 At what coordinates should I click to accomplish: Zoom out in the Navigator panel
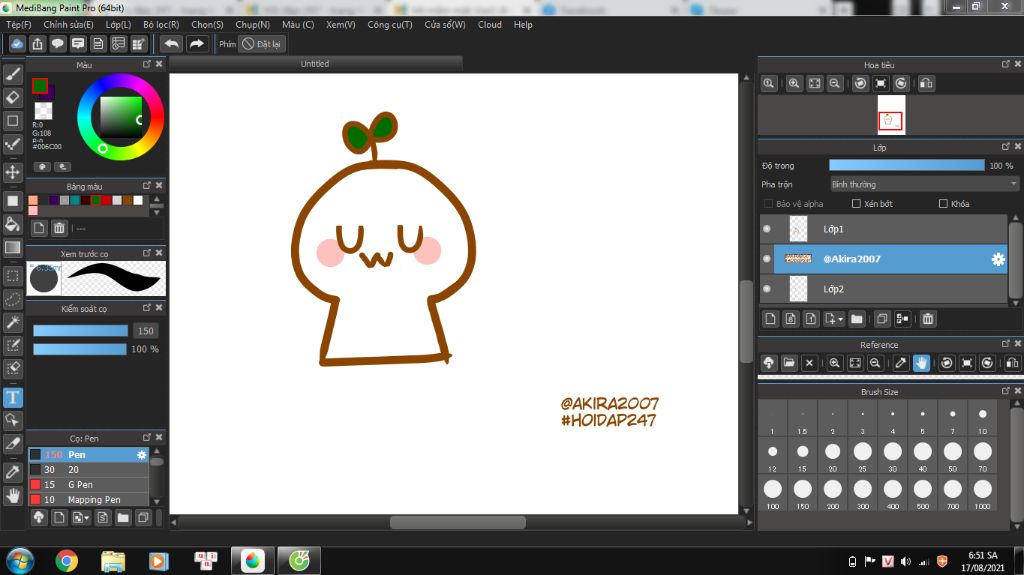tap(835, 84)
